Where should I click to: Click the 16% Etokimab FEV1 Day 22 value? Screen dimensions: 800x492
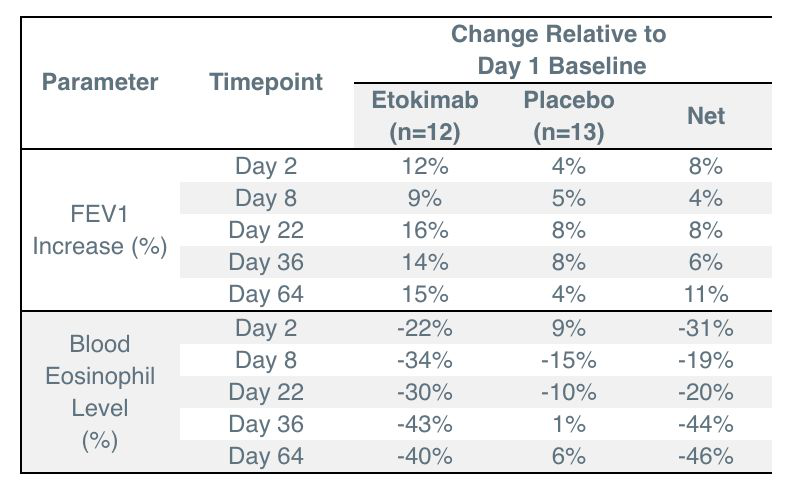click(x=425, y=230)
